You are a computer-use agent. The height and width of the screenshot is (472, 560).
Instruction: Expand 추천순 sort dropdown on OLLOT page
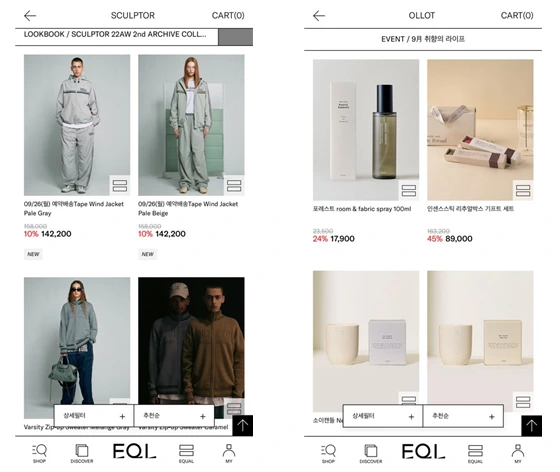pyautogui.click(x=463, y=416)
